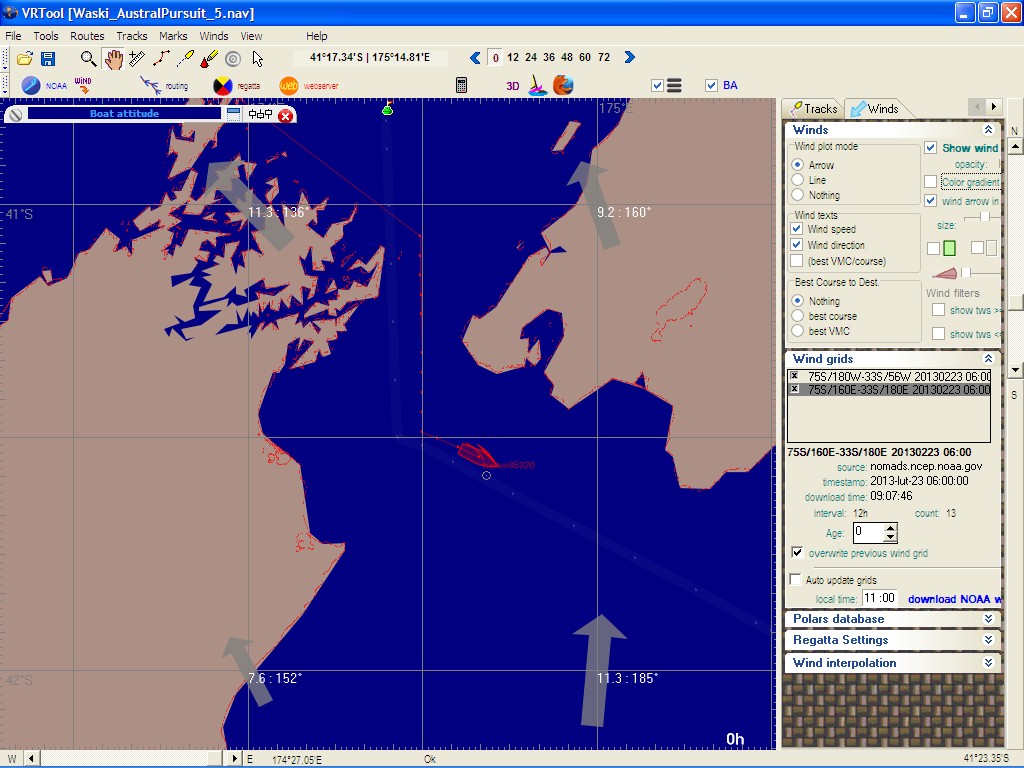Click the regatta icon
The width and height of the screenshot is (1024, 768).
[223, 86]
